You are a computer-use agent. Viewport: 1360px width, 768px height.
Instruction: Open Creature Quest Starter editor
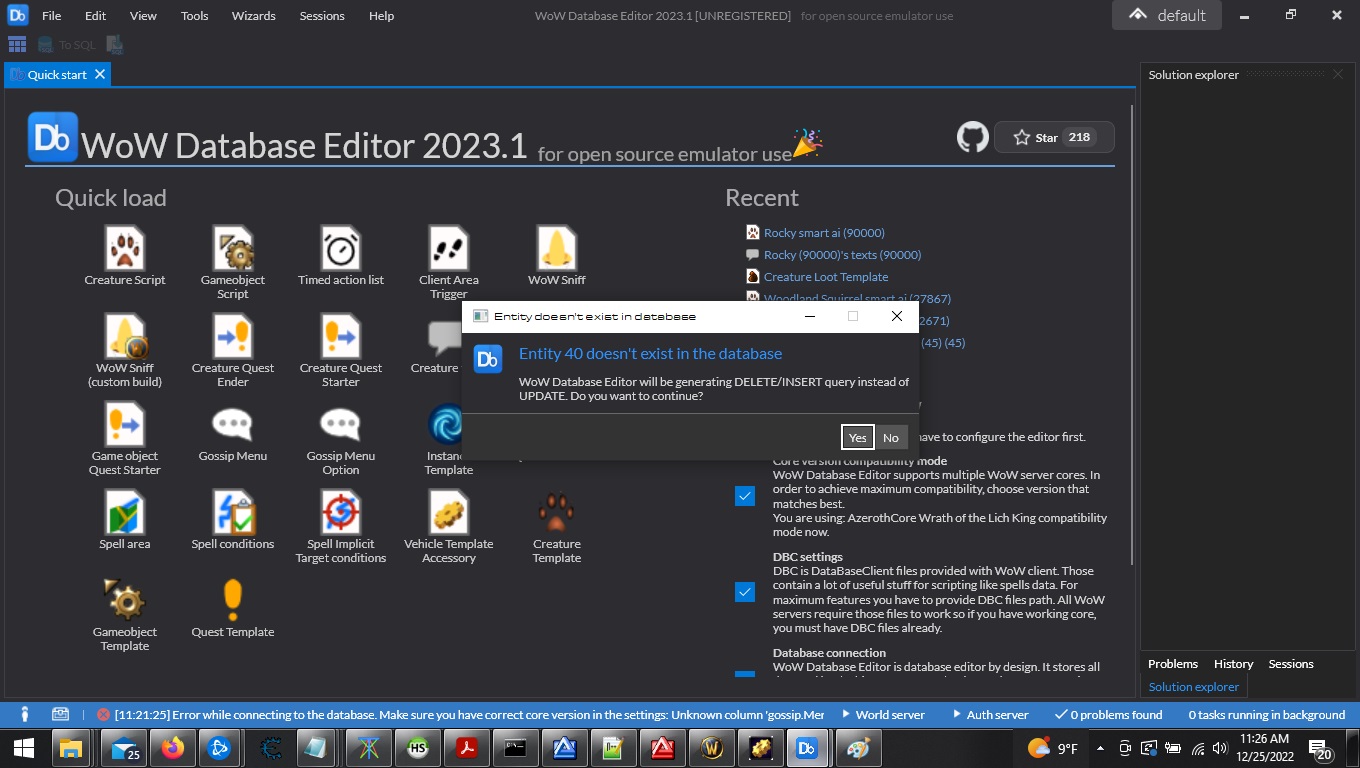coord(341,351)
